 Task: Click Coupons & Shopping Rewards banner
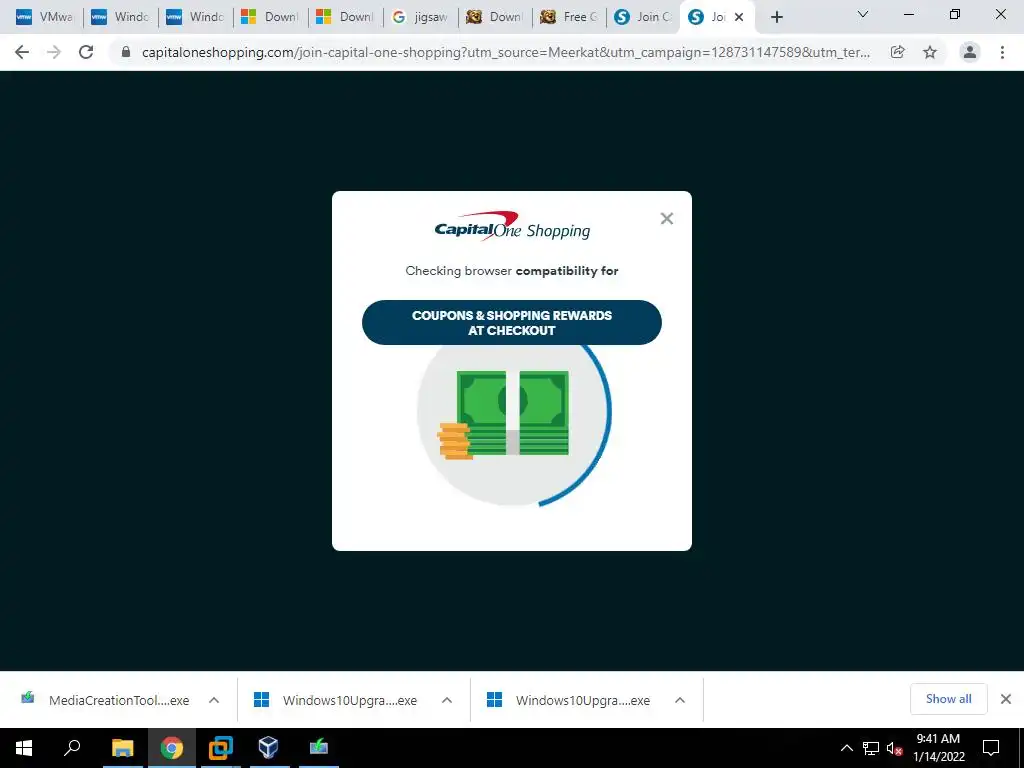point(512,323)
